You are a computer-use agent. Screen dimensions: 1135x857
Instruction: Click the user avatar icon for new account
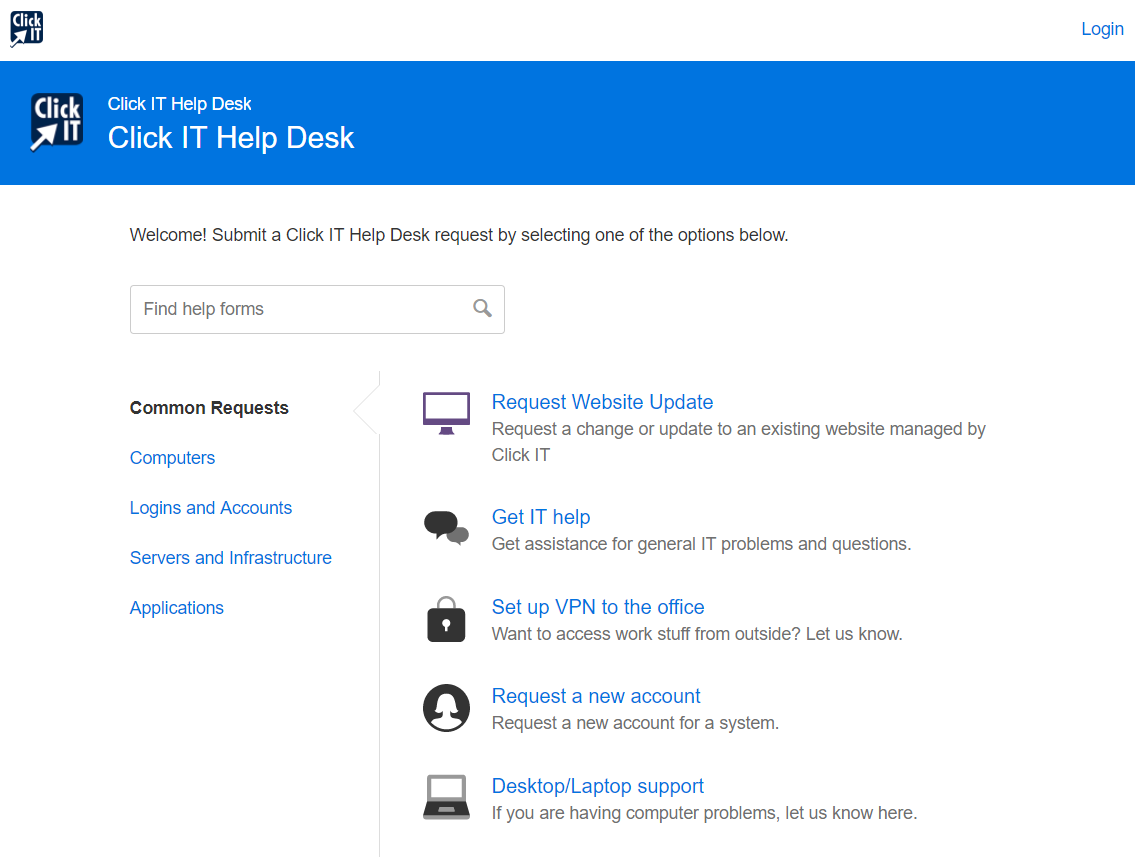pos(446,708)
